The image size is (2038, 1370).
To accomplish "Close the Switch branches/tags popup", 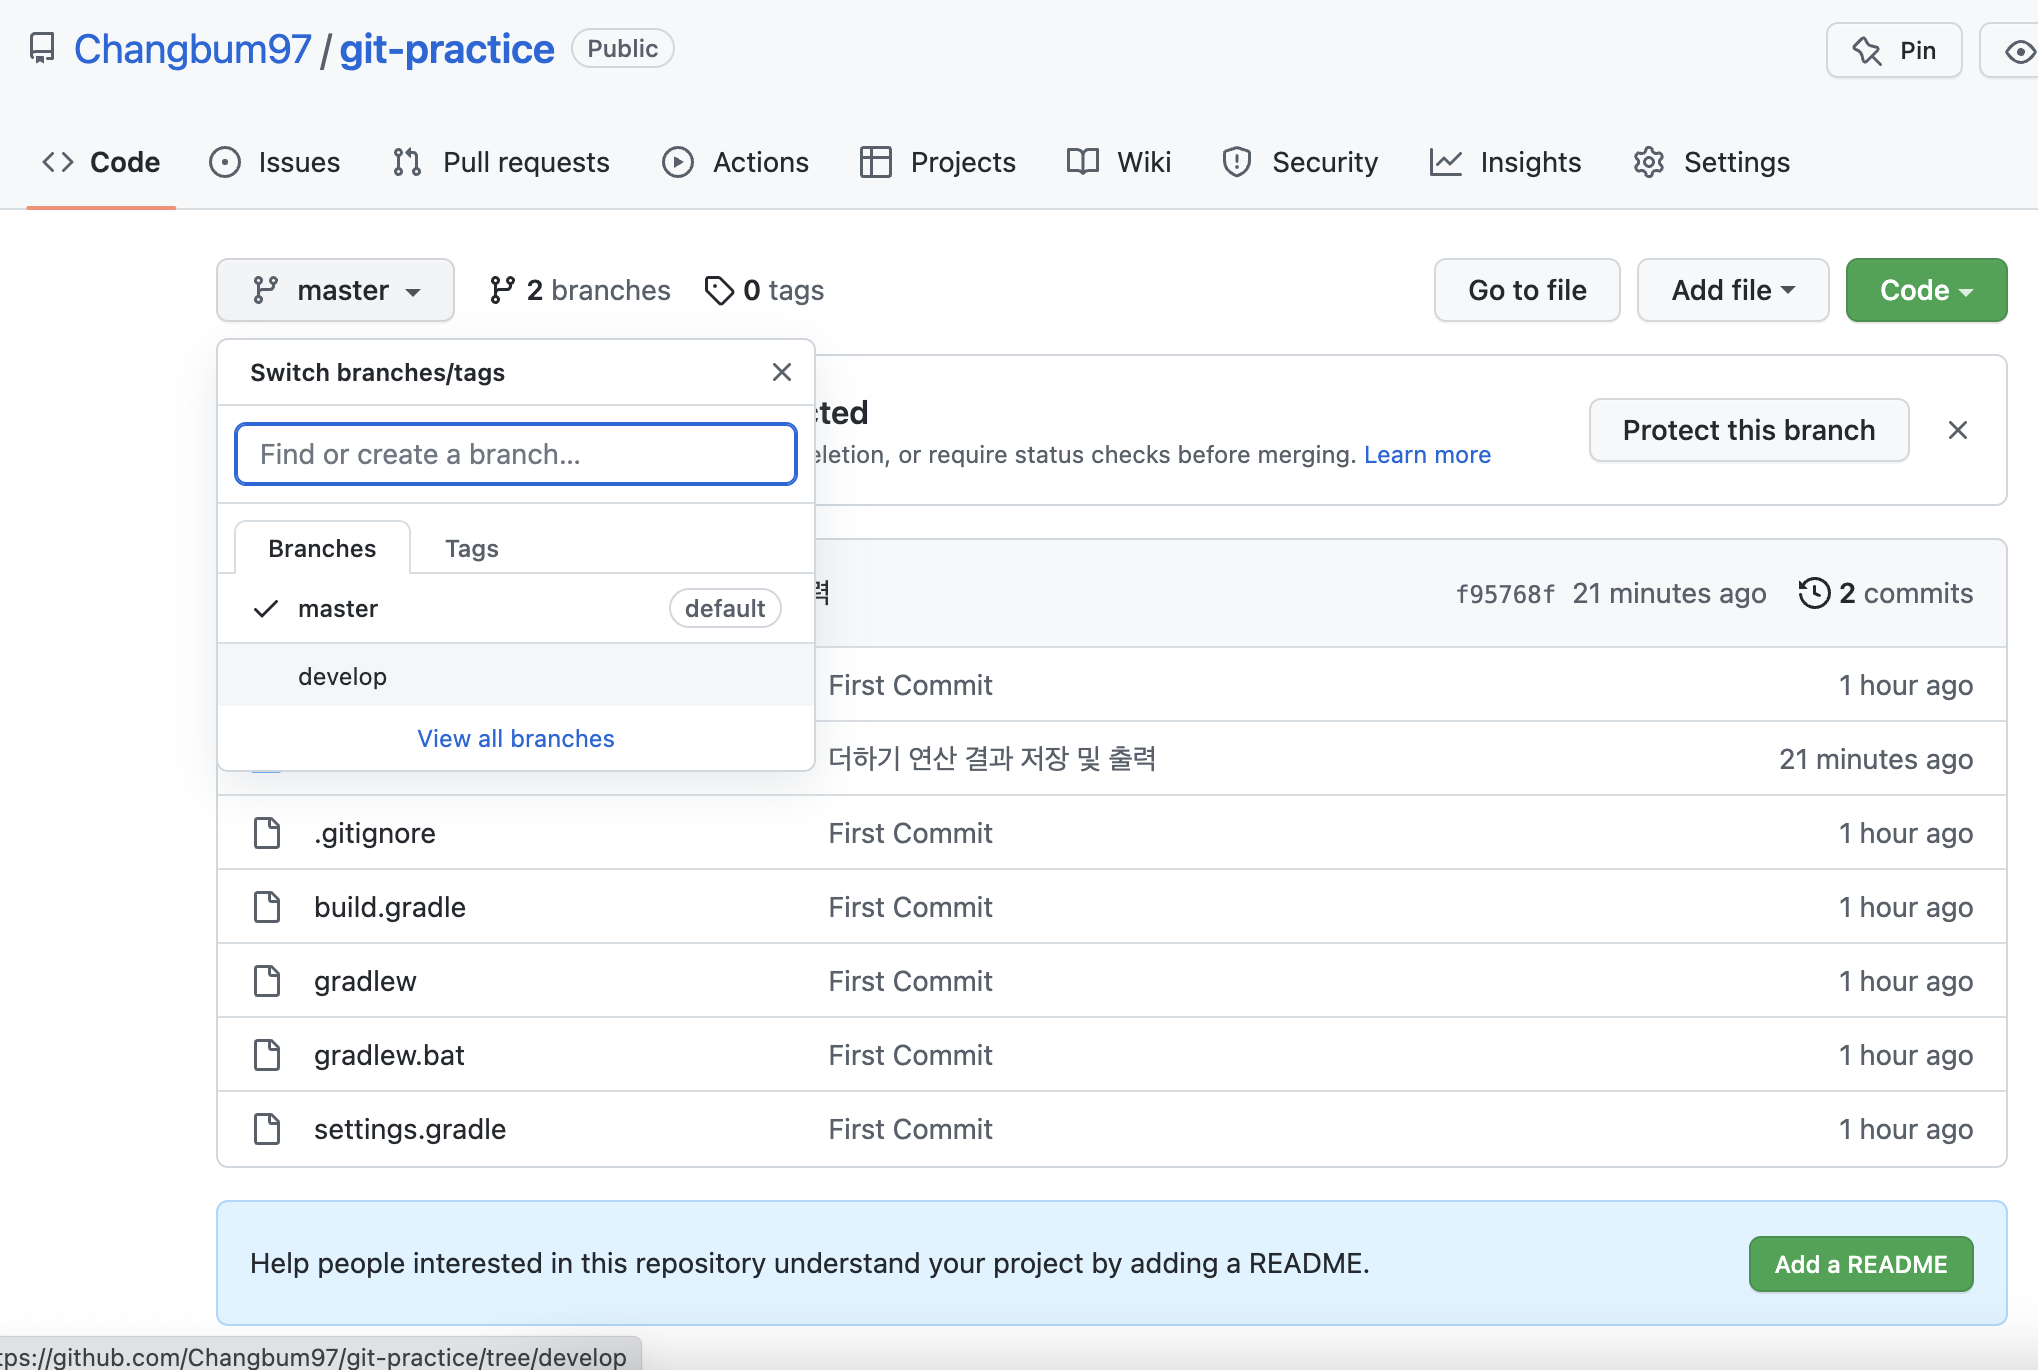I will 782,372.
